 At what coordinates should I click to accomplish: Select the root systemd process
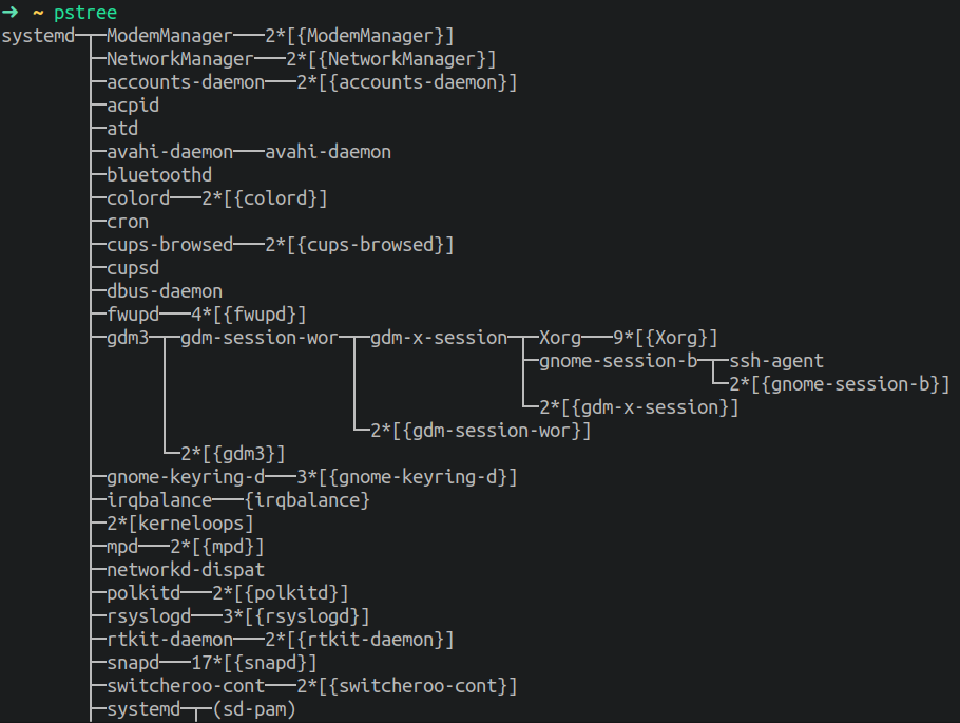pos(38,36)
